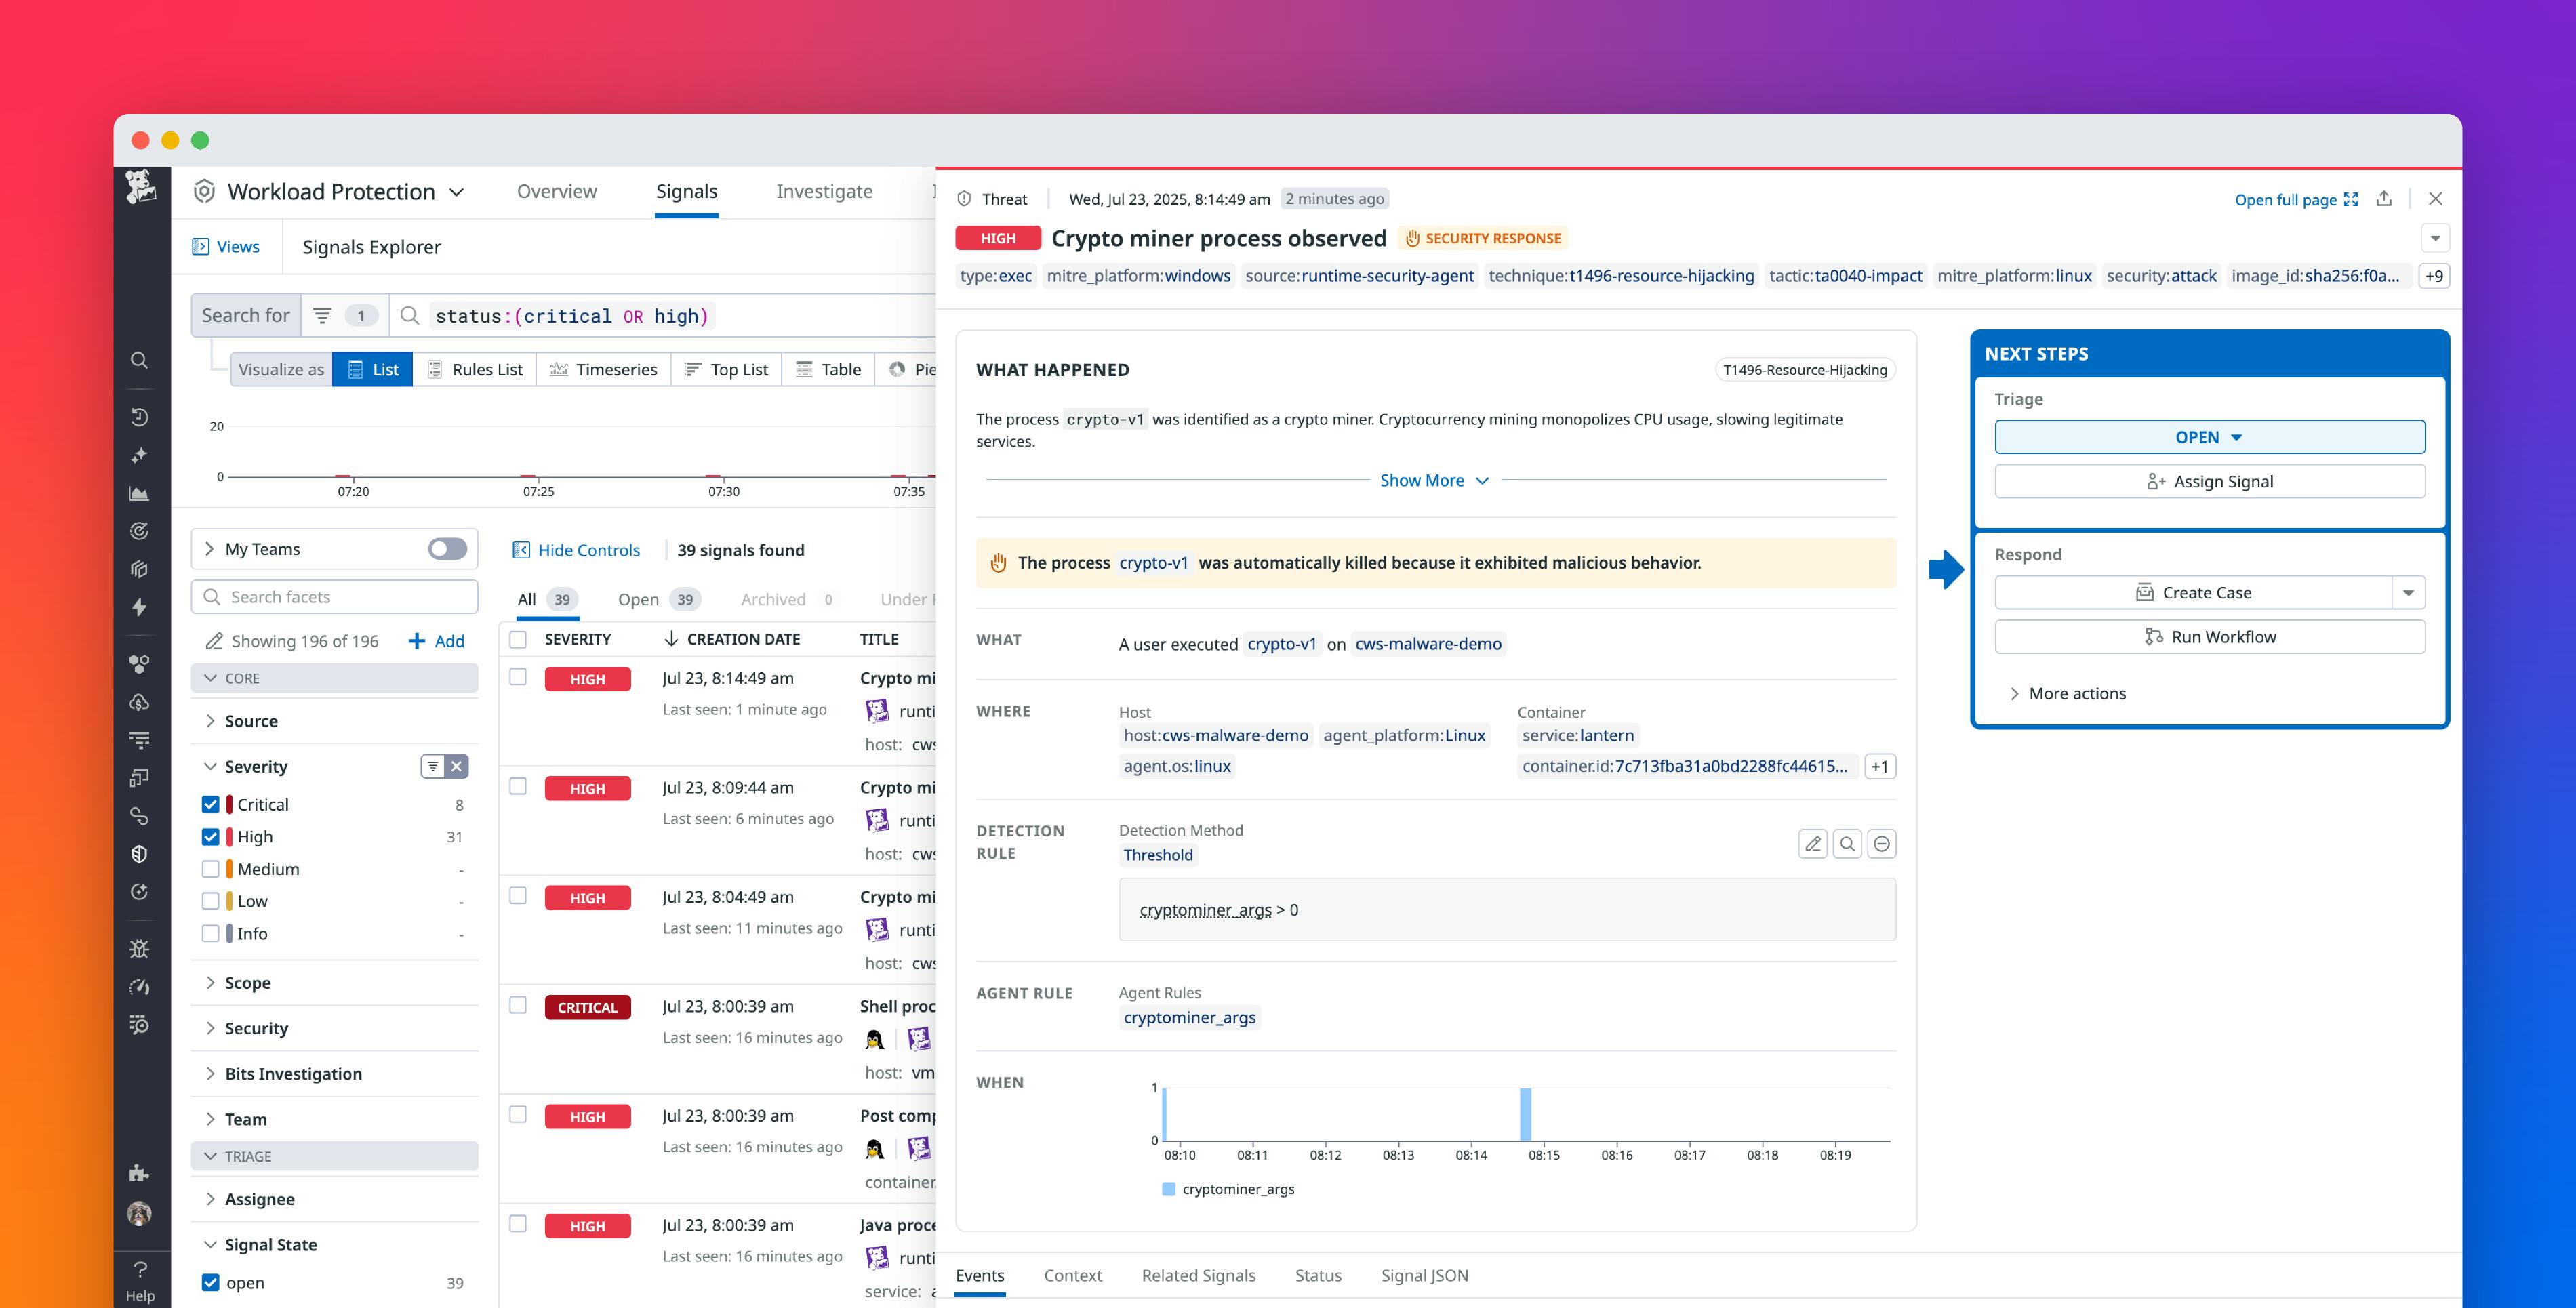Click the magnifier icon next to the detection rule

click(1847, 843)
